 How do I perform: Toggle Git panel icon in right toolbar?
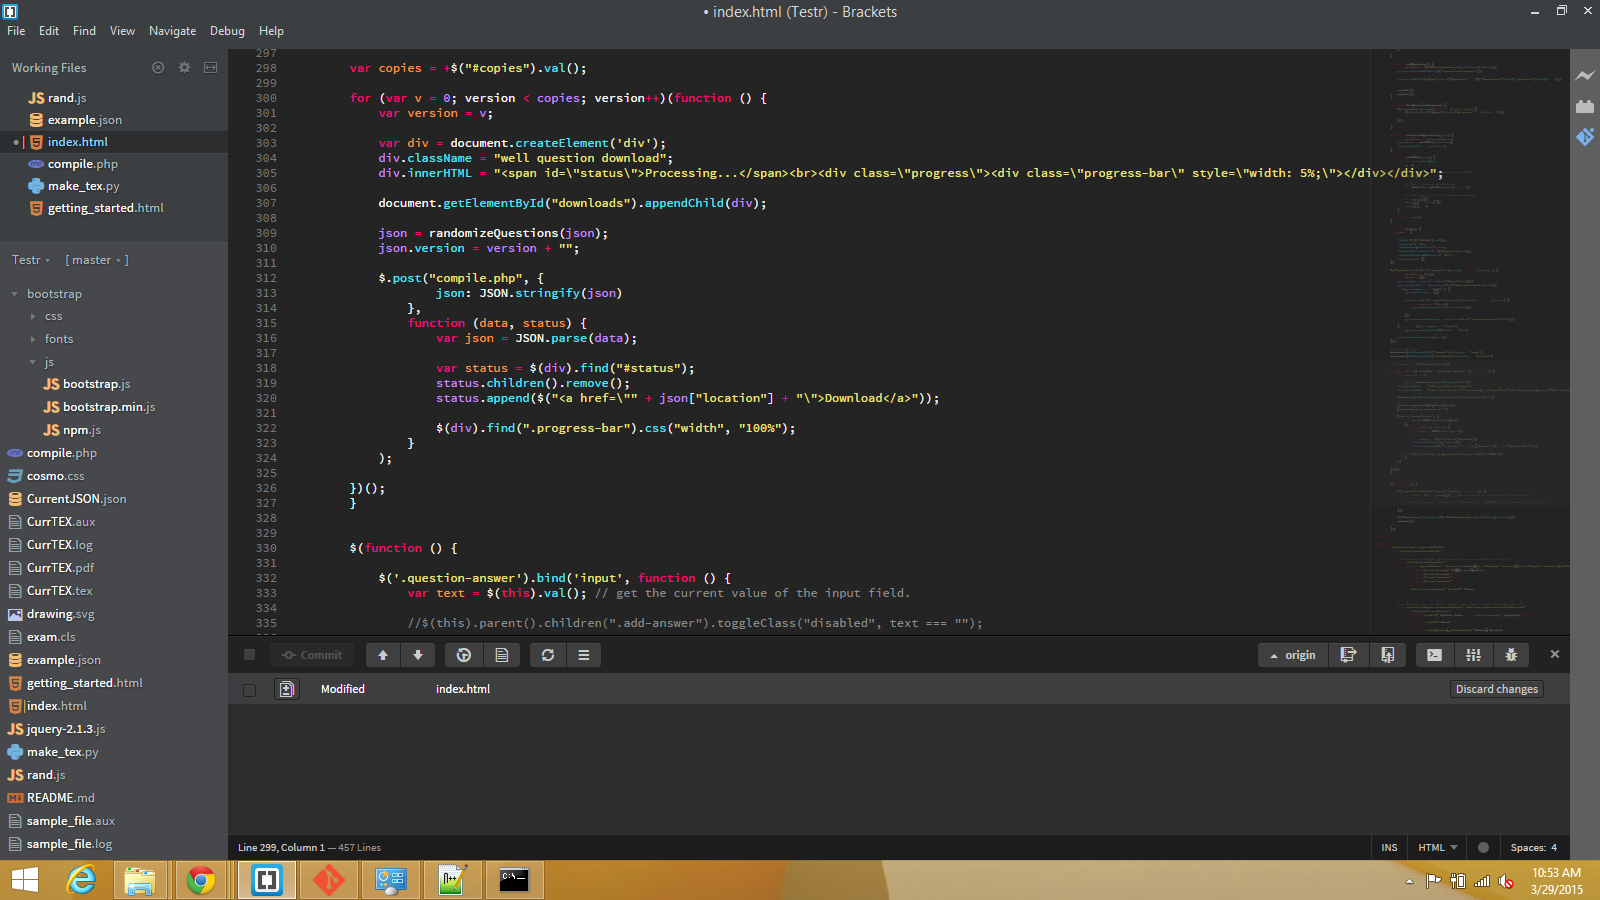[x=1585, y=137]
